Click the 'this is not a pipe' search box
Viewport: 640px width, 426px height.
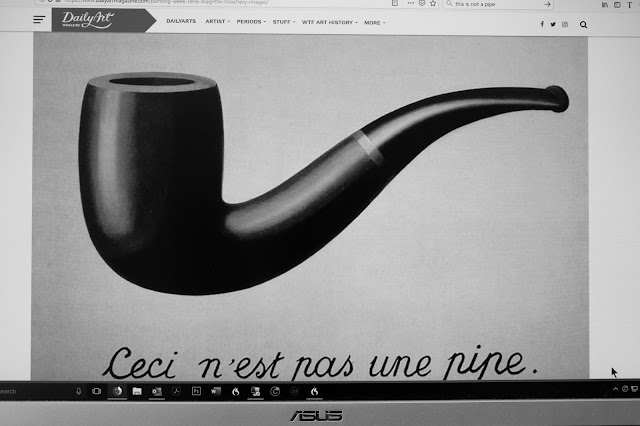pyautogui.click(x=498, y=4)
